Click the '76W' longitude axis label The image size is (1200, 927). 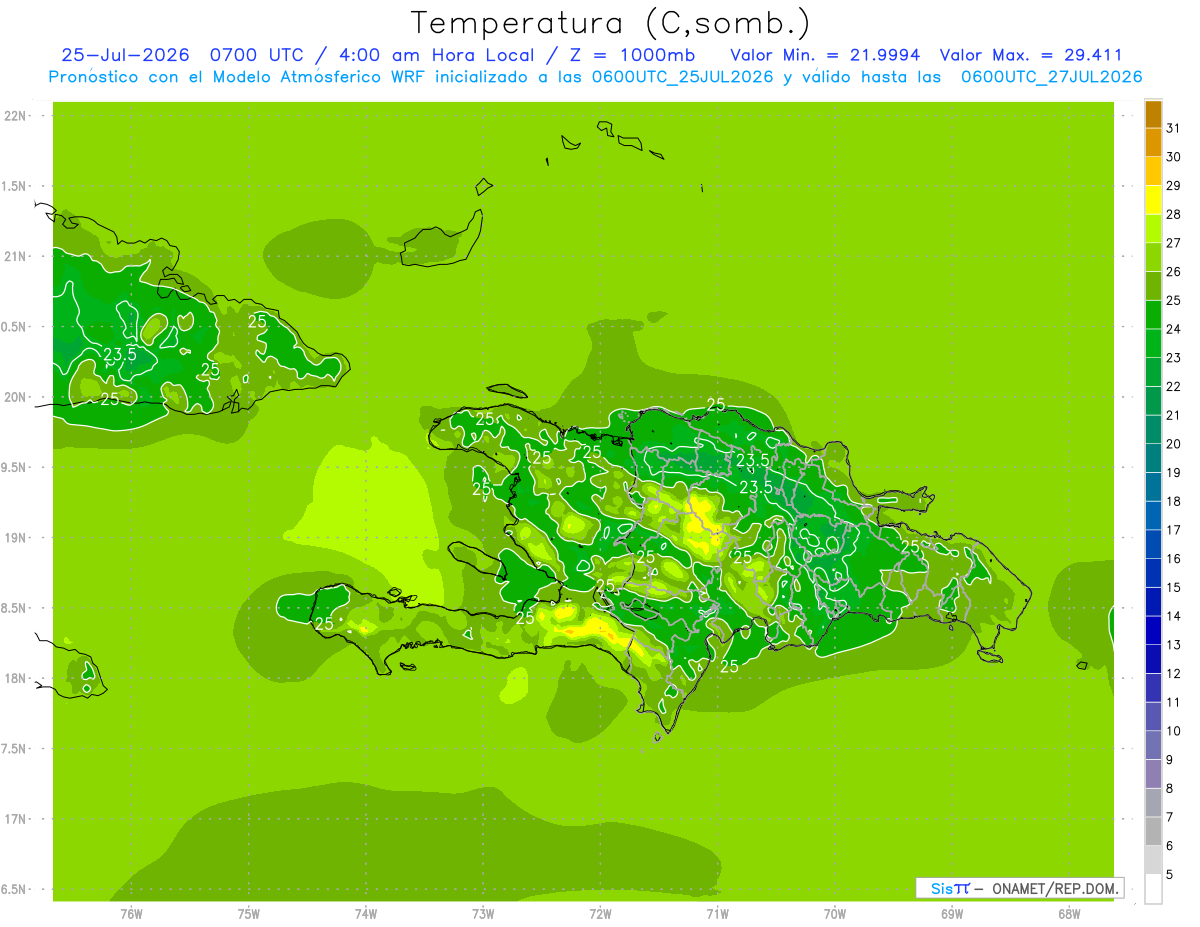[131, 914]
